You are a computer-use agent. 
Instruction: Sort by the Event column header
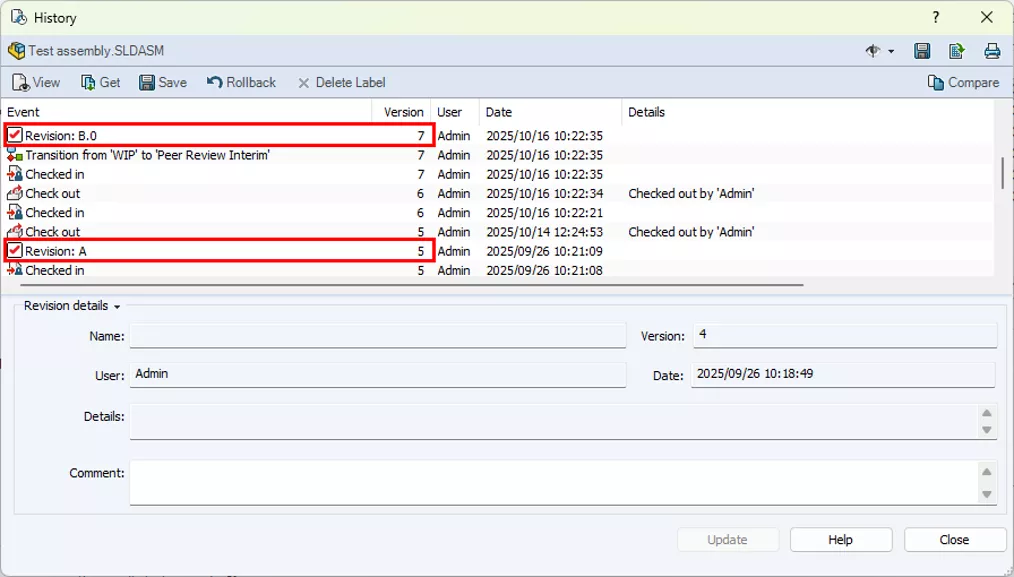click(x=187, y=112)
